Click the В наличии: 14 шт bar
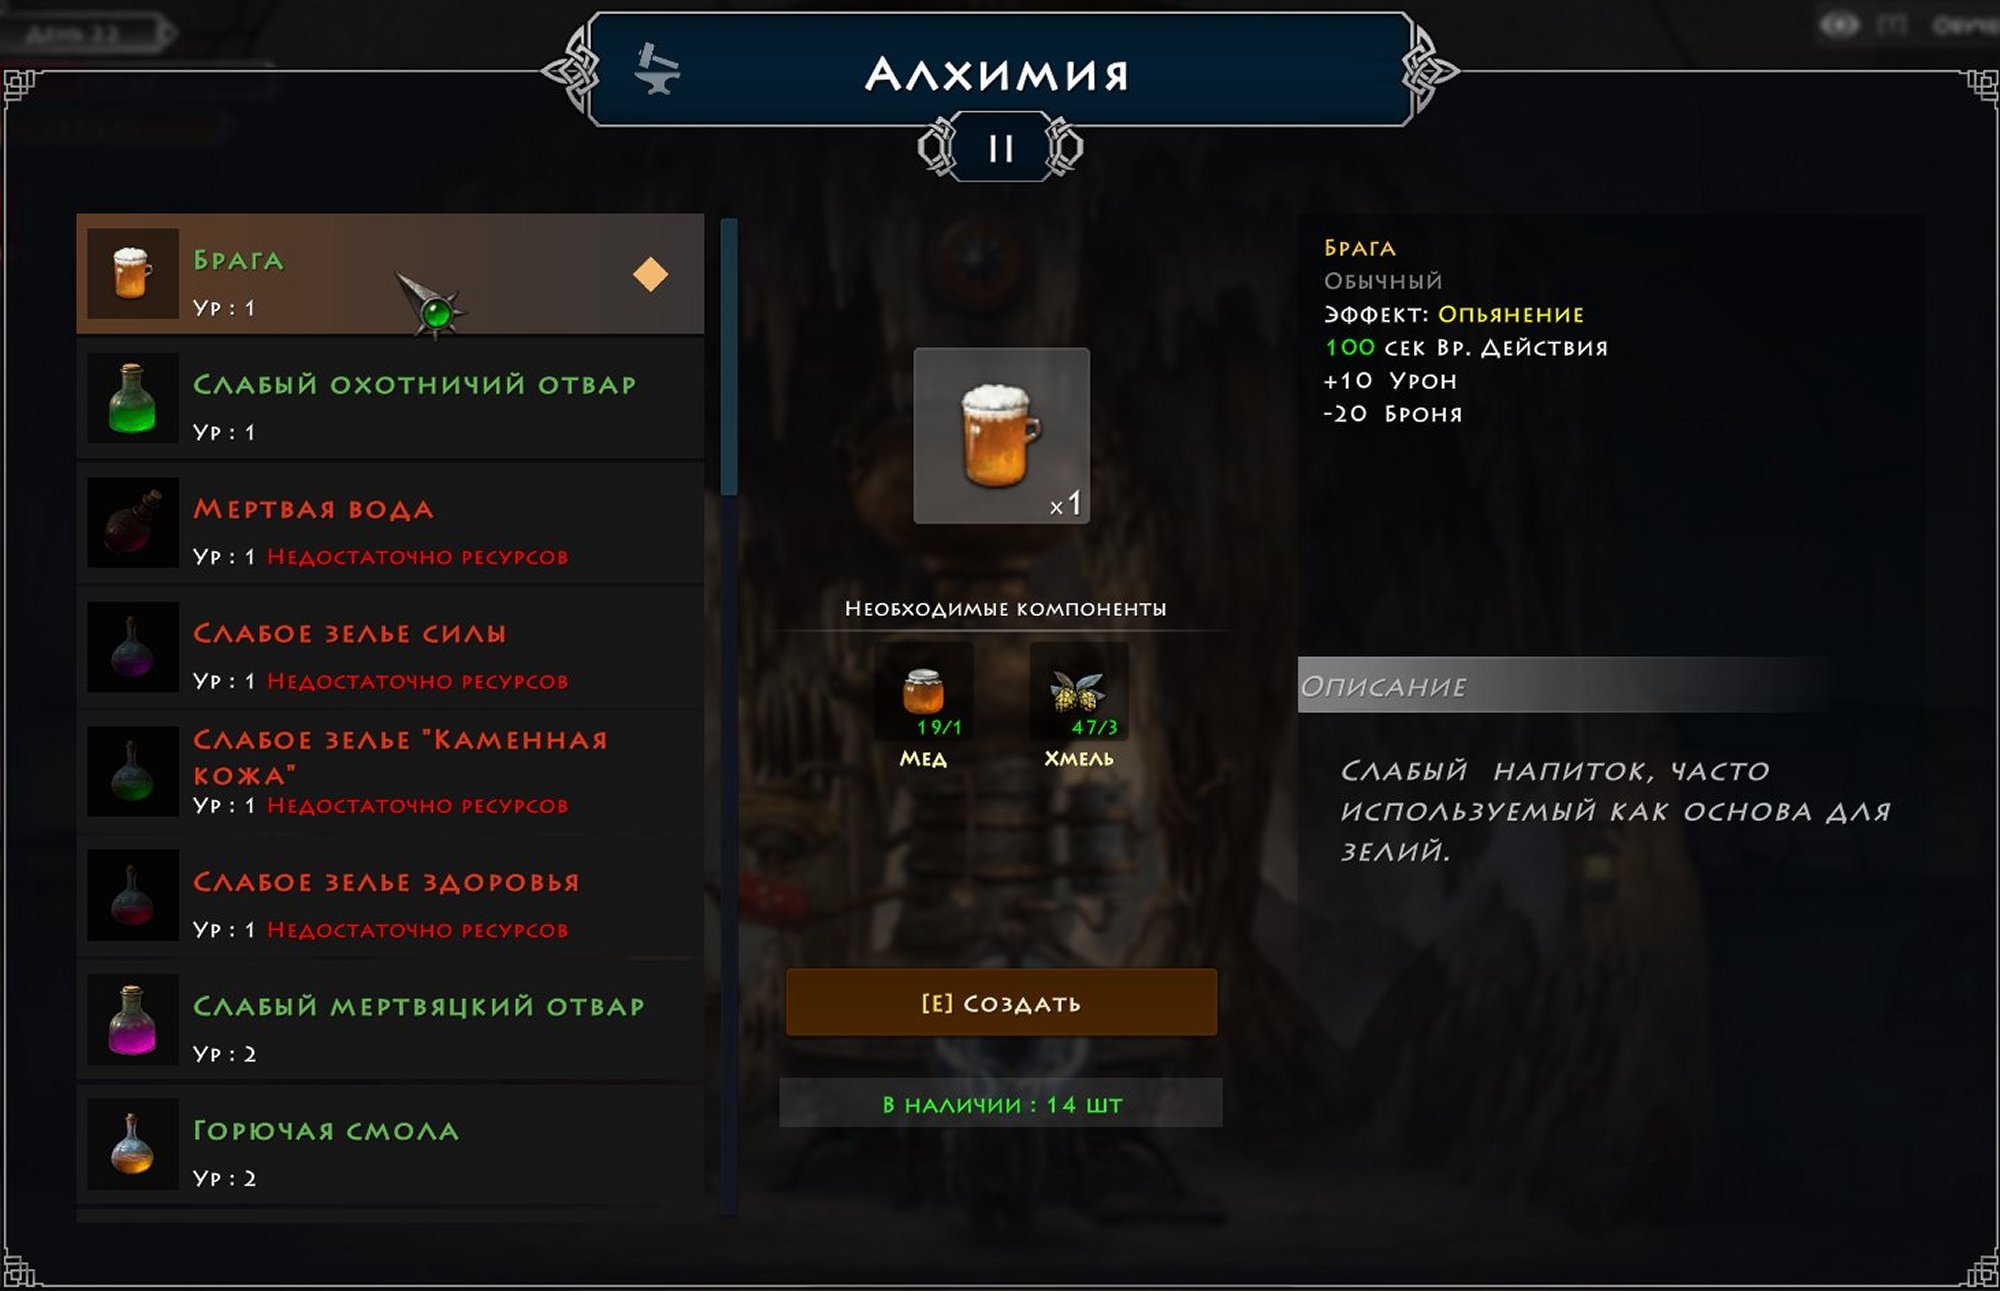Viewport: 2000px width, 1291px height. (1001, 1103)
